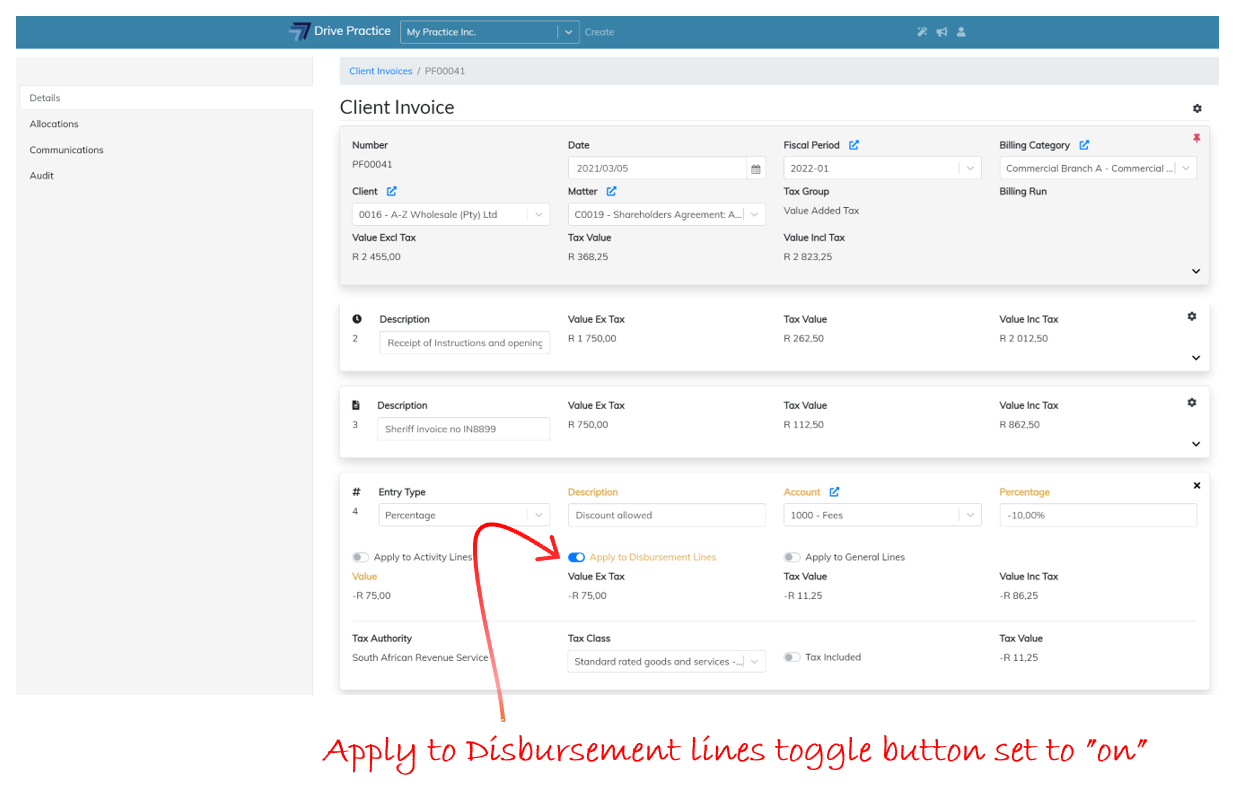
Task: Open calendar picker for Date field
Action: [x=756, y=169]
